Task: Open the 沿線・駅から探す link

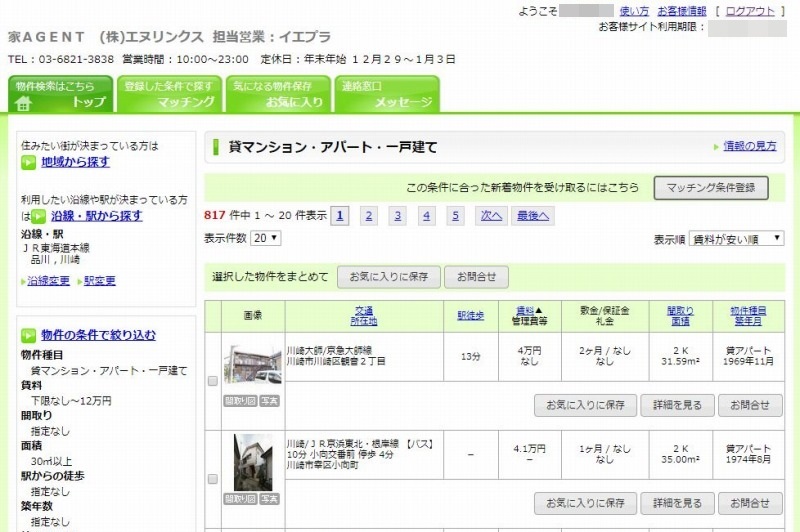Action: (x=96, y=216)
